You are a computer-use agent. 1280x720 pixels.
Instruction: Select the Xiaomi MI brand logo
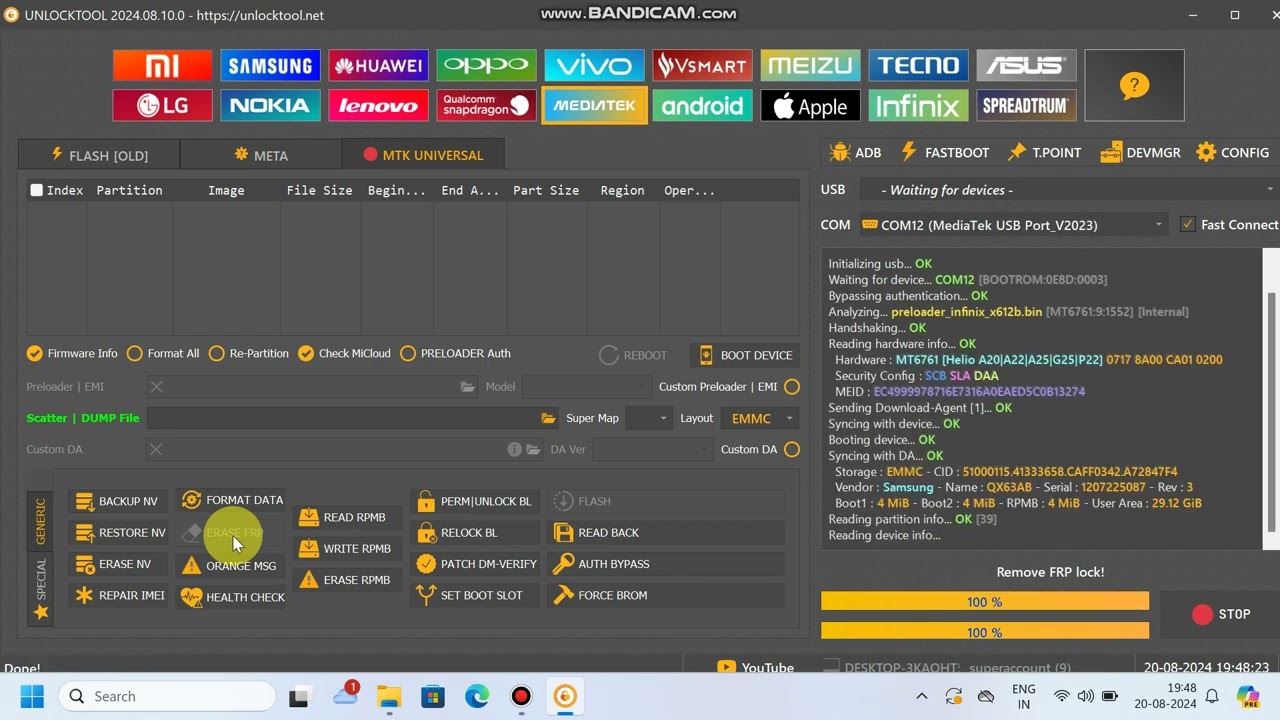coord(163,66)
